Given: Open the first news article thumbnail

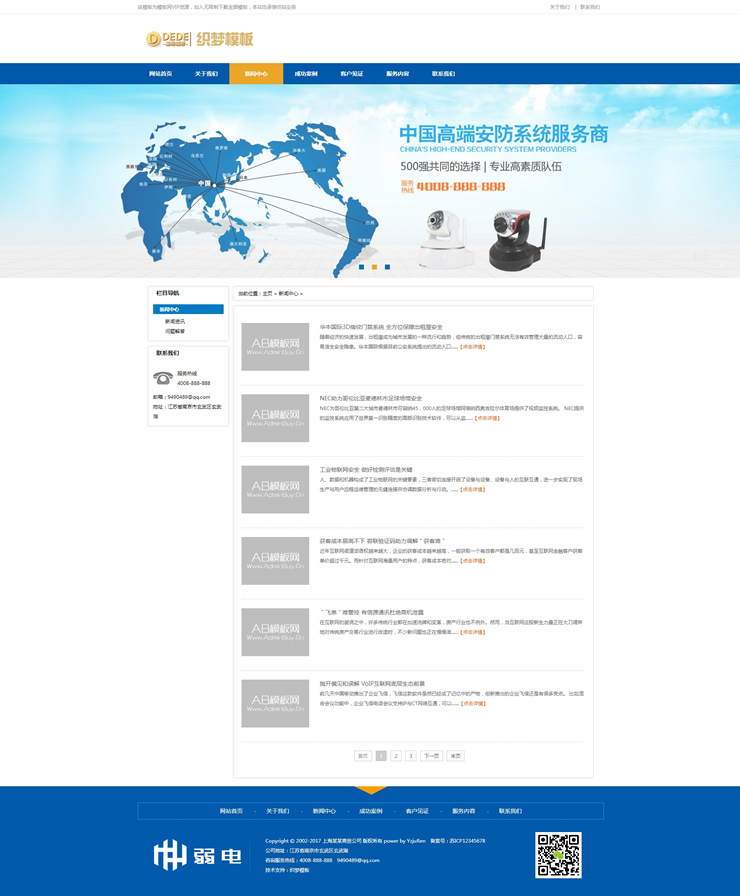Looking at the screenshot, I should [x=275, y=347].
